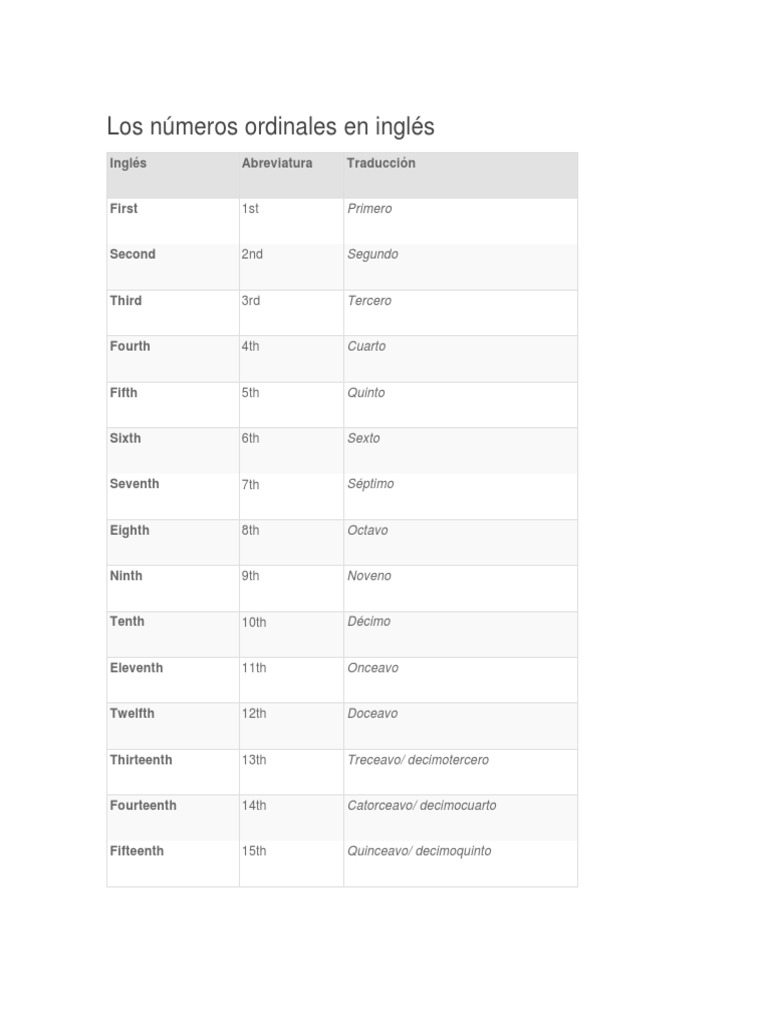Image resolution: width=768 pixels, height=1024 pixels.
Task: Click the title "Los números ordinales en inglés"
Action: pos(270,128)
